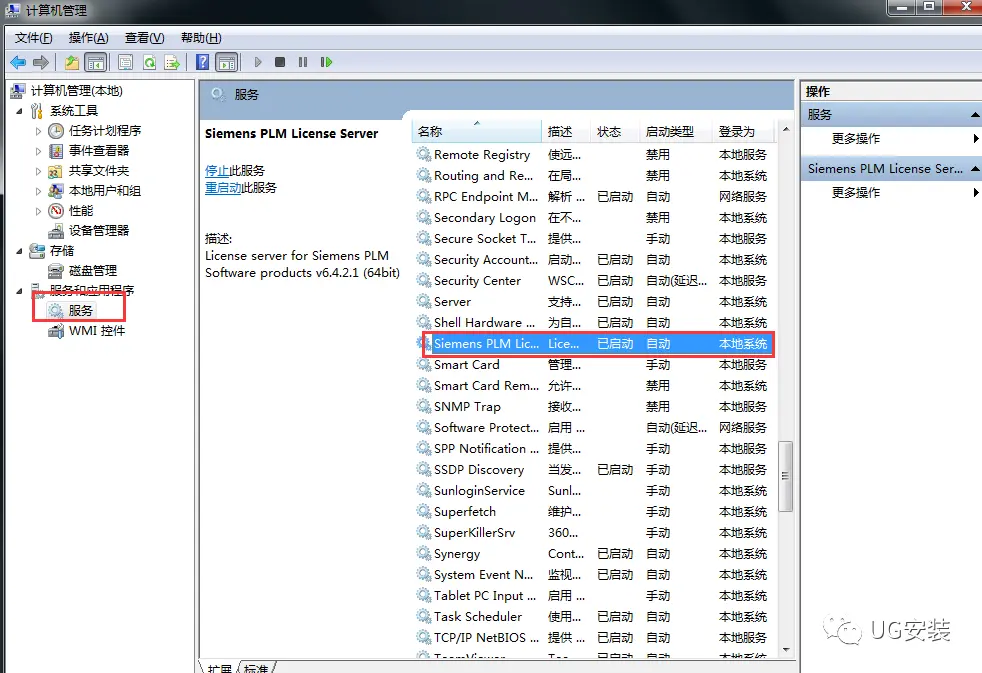Expand the 事件查看器 node

point(38,151)
